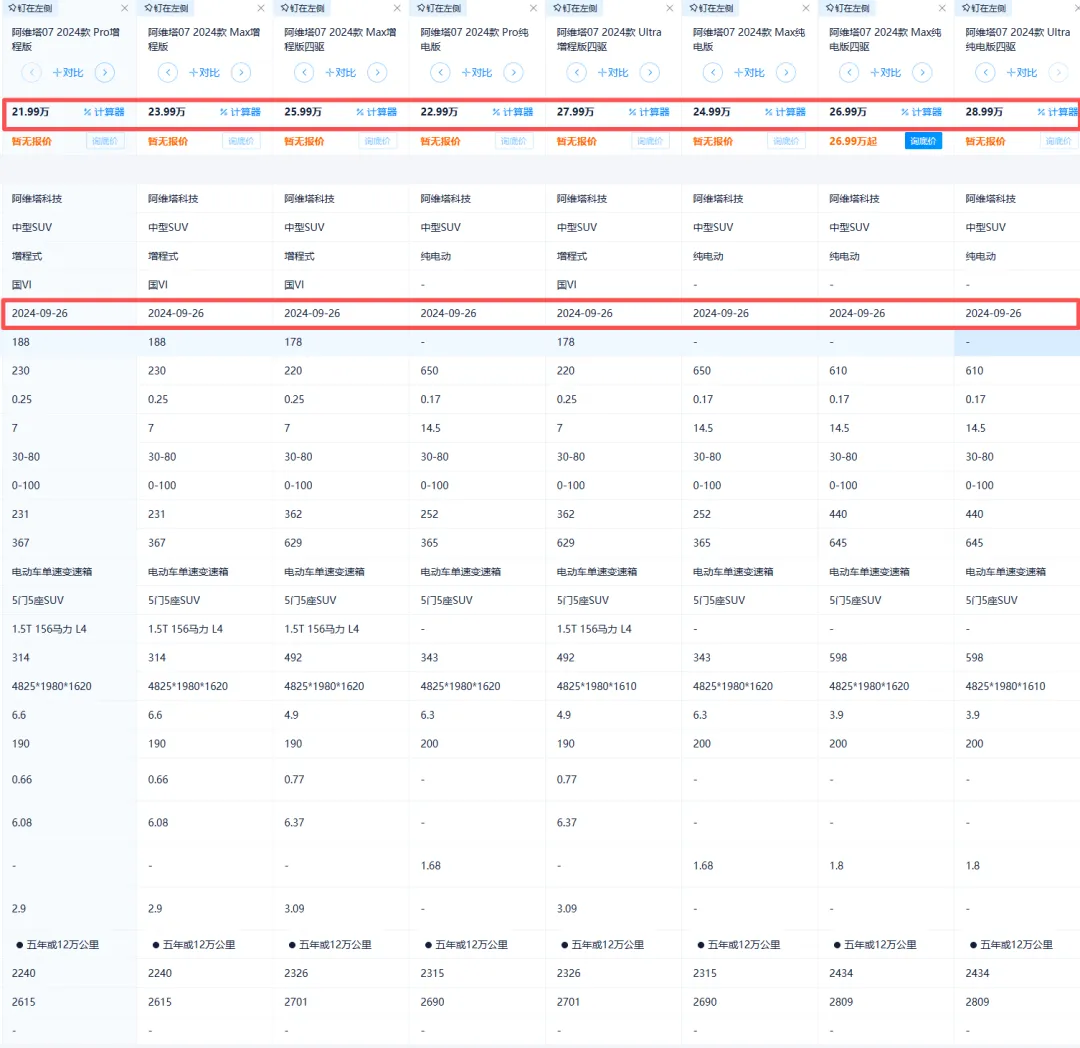1080x1048 pixels.
Task: Shift Ultra纯电版四驱 column left
Action: [986, 72]
